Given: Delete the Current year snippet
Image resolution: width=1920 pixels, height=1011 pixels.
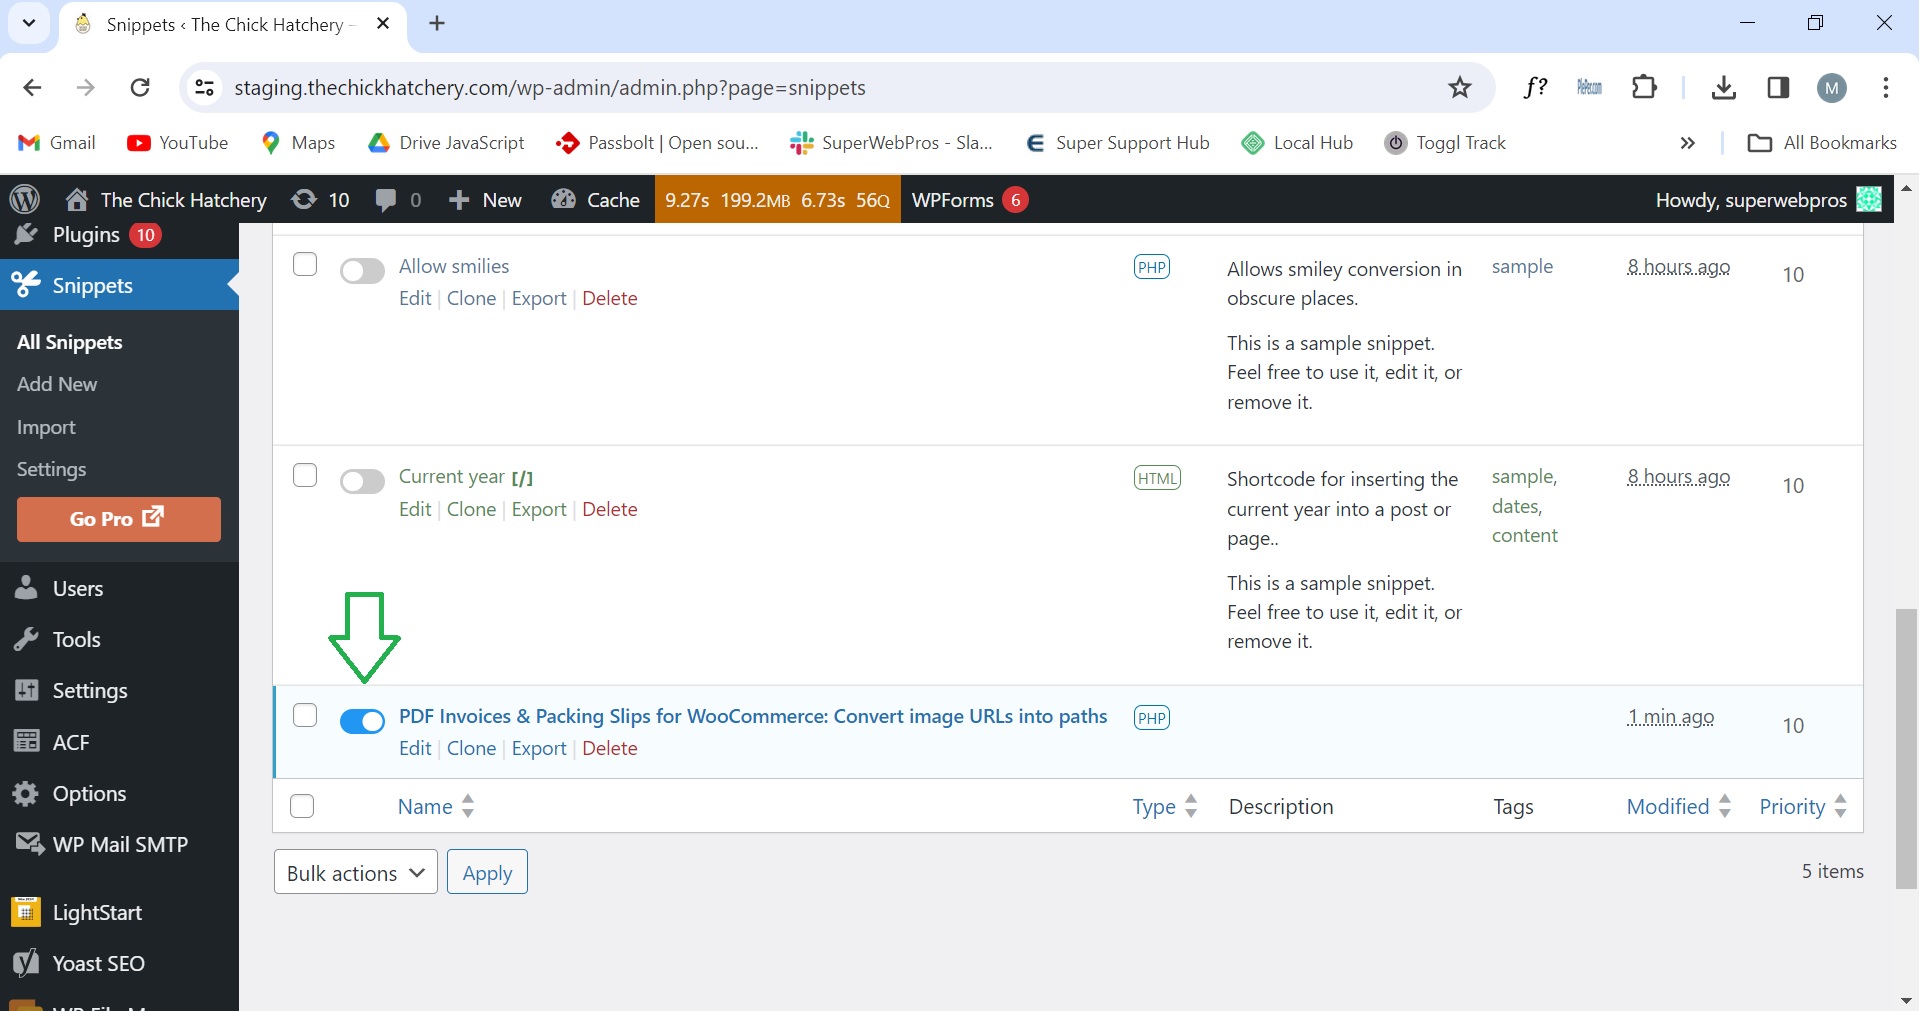Looking at the screenshot, I should pyautogui.click(x=610, y=509).
